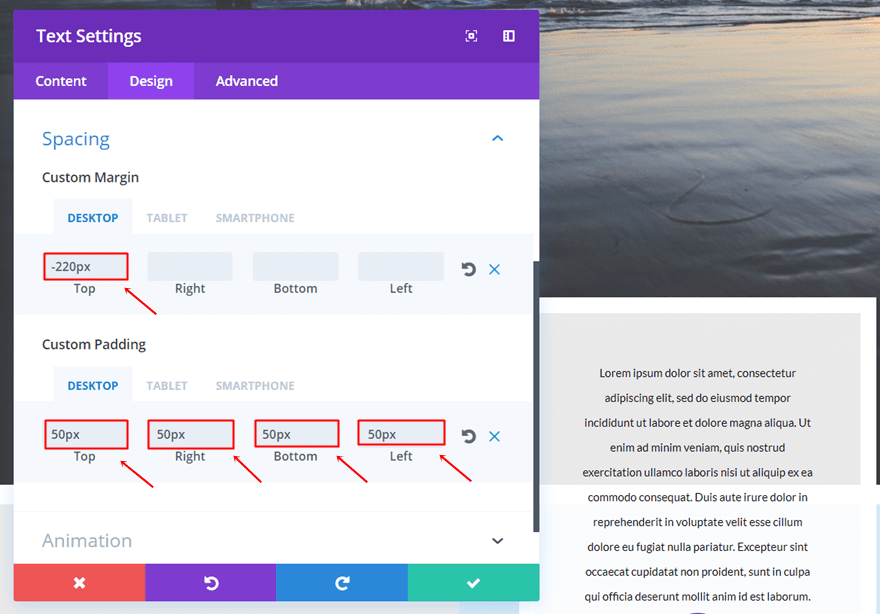
Task: Click the Custom Padding Left field
Action: click(x=401, y=434)
